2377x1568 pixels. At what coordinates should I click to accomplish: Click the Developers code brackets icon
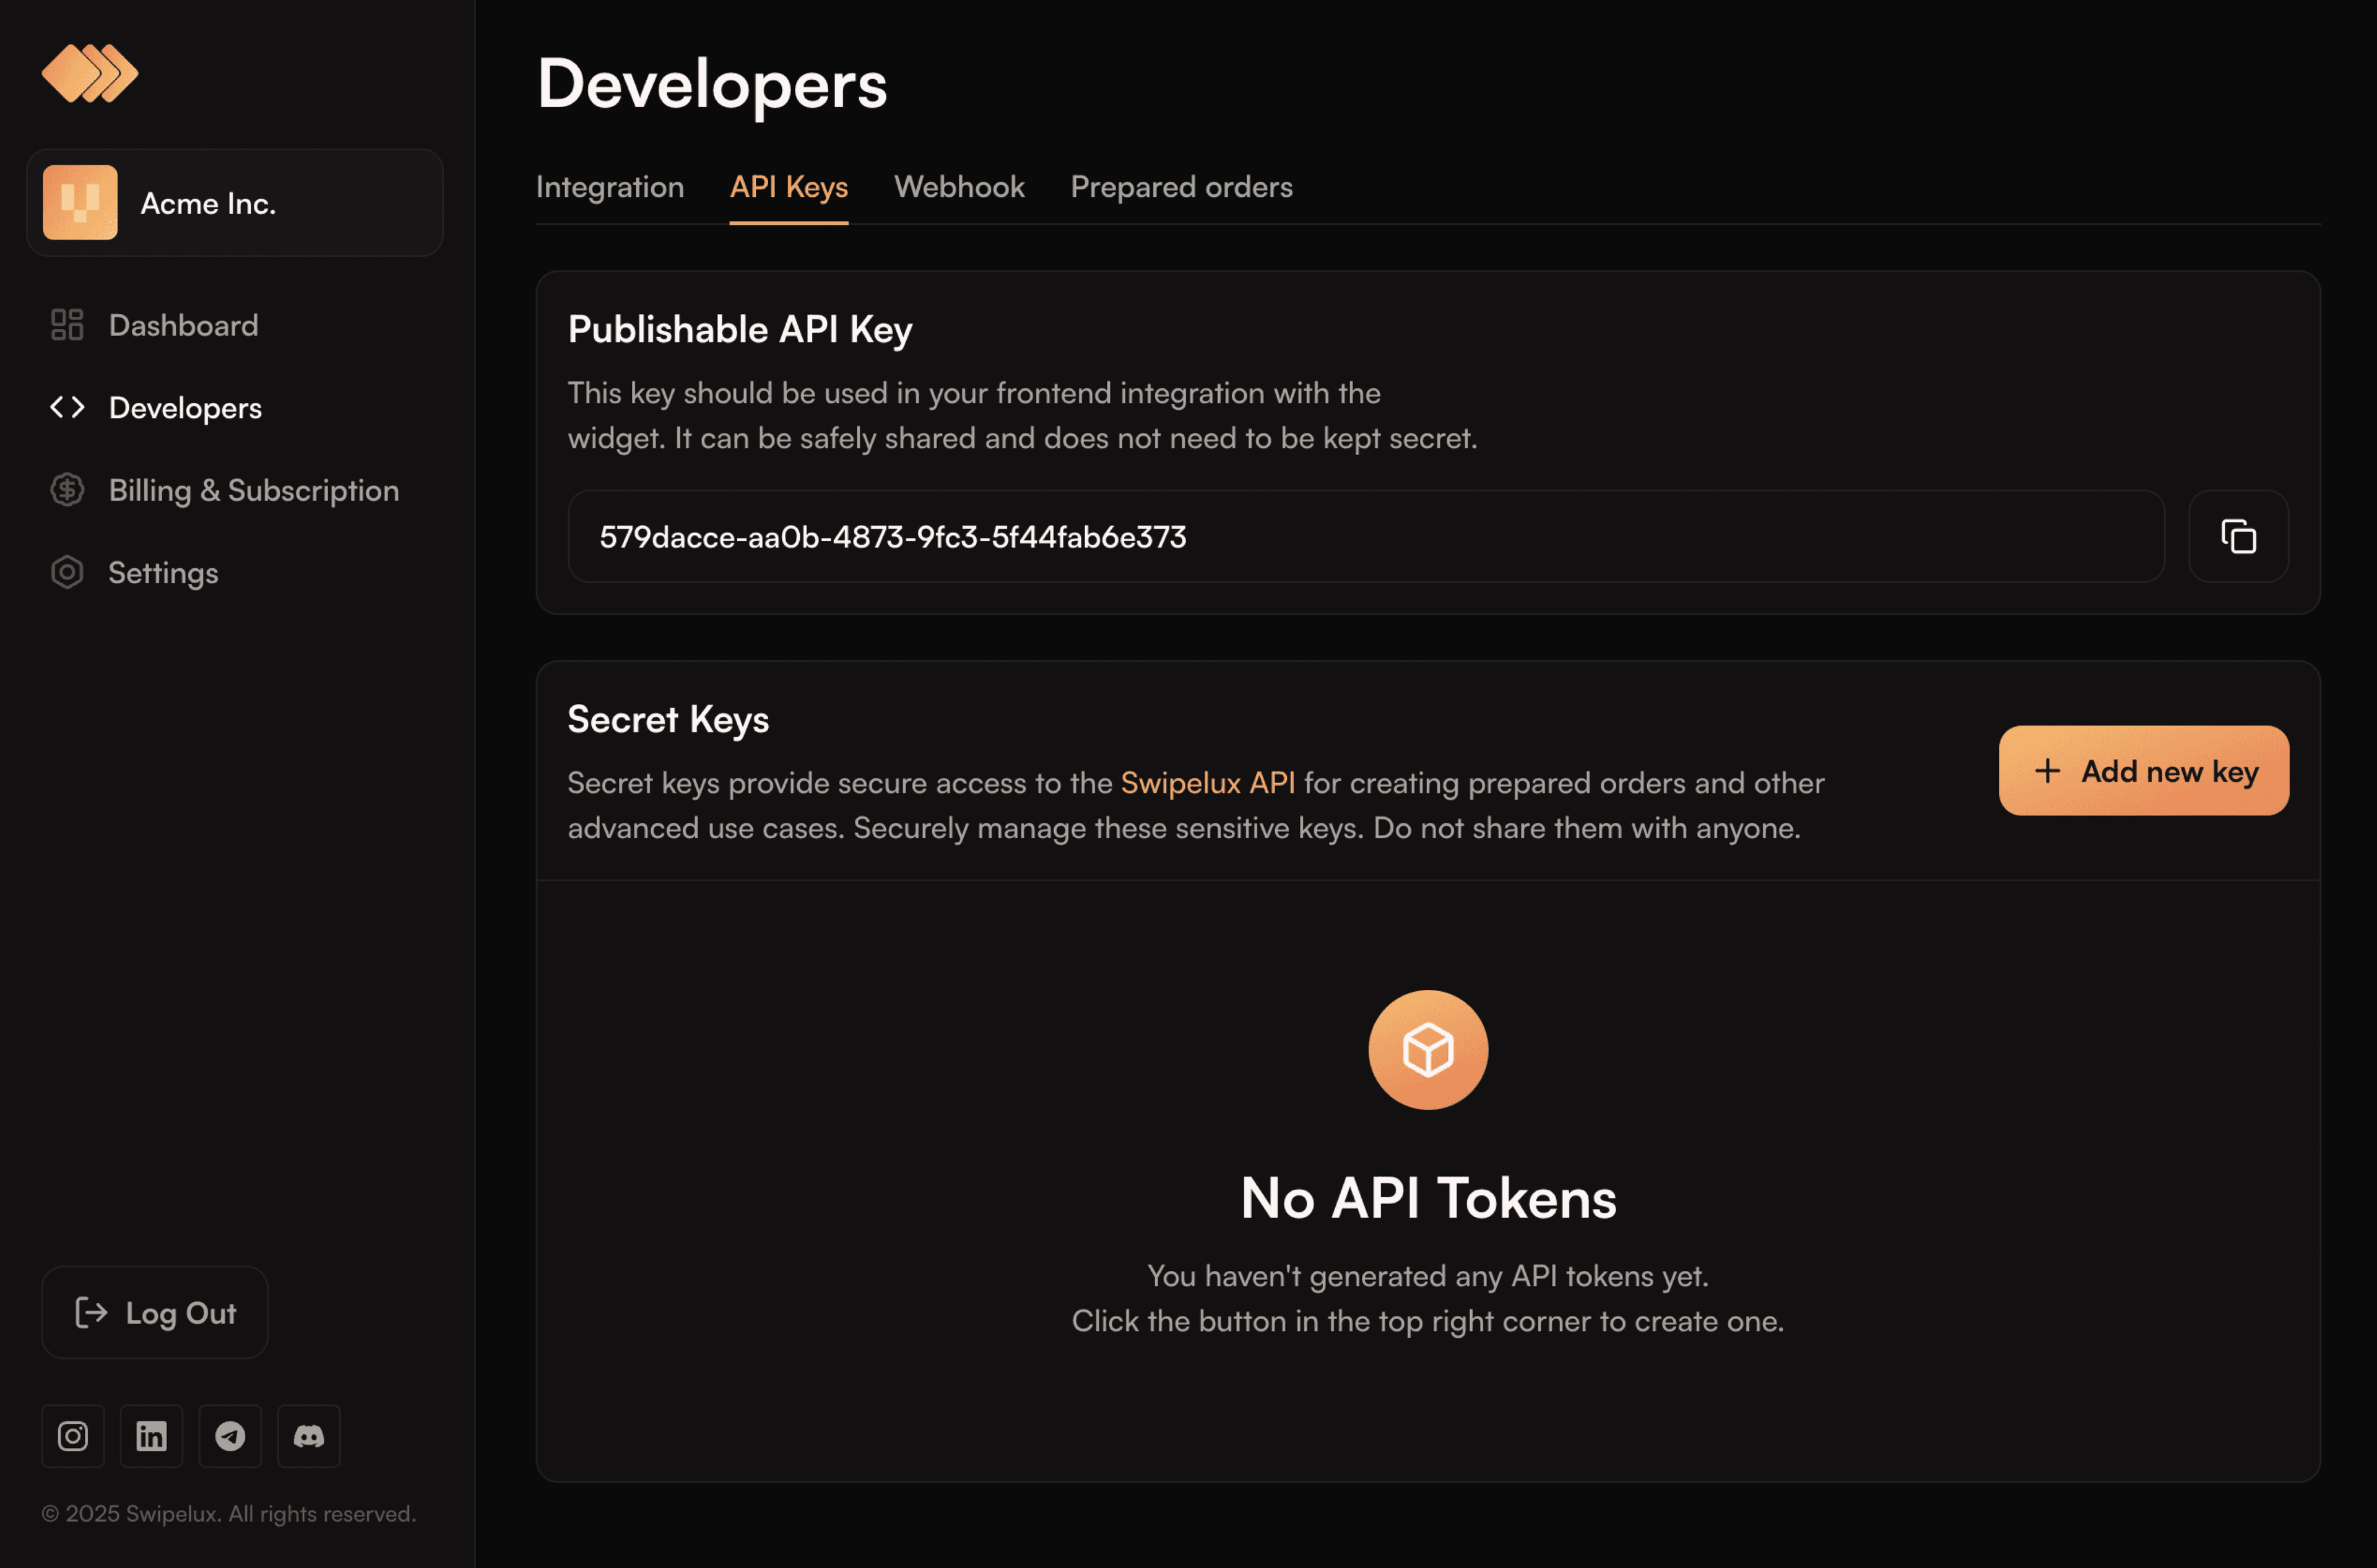pyautogui.click(x=67, y=407)
